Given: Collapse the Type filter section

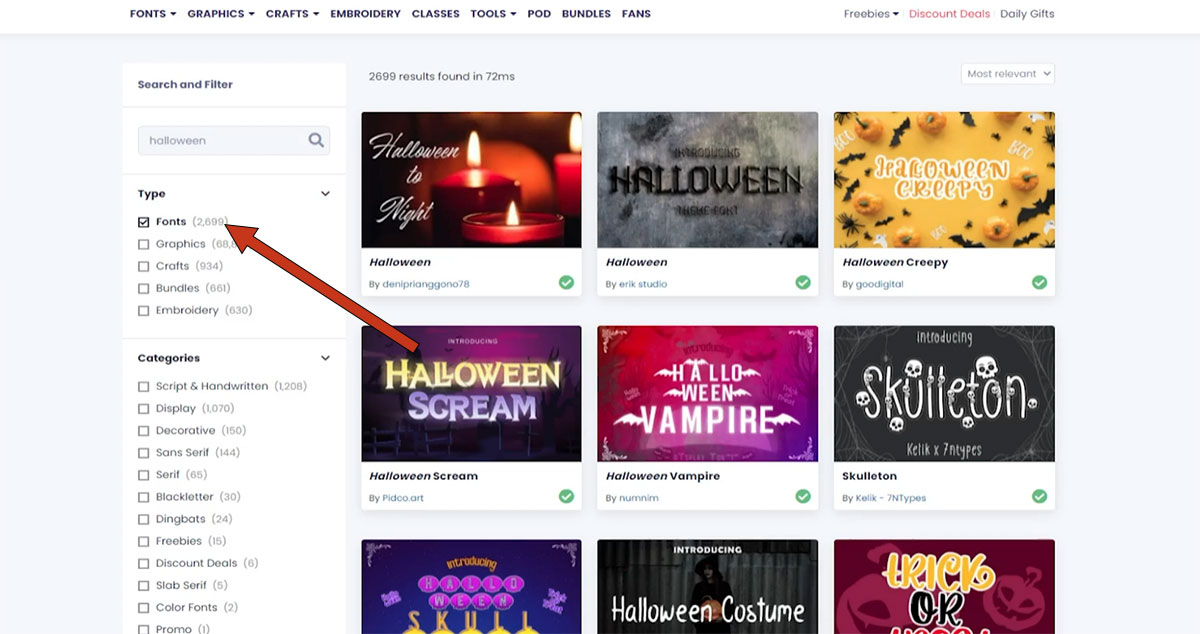Looking at the screenshot, I should (325, 193).
